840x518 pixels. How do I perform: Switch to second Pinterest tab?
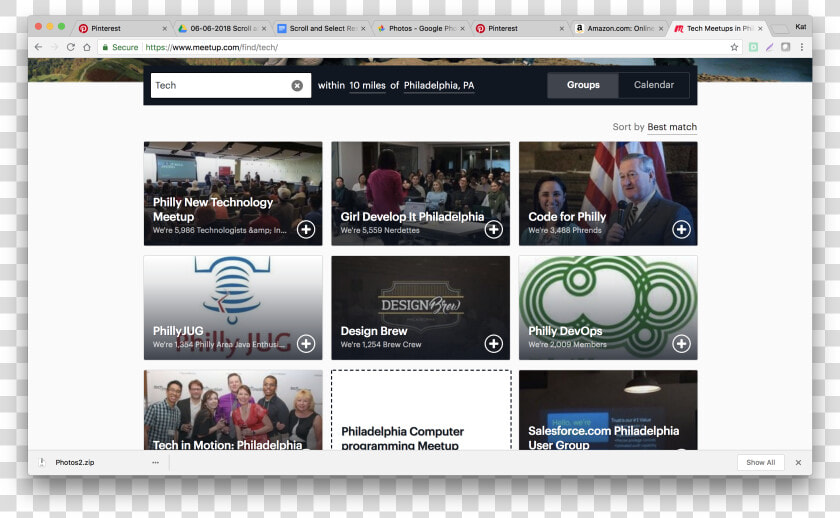[x=519, y=28]
